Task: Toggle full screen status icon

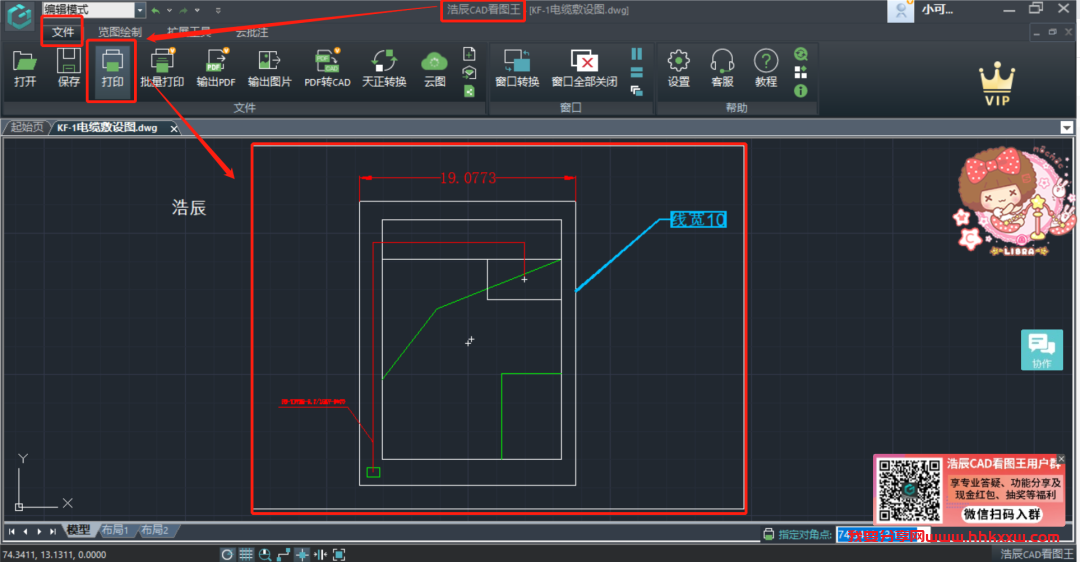Action: click(x=339, y=554)
